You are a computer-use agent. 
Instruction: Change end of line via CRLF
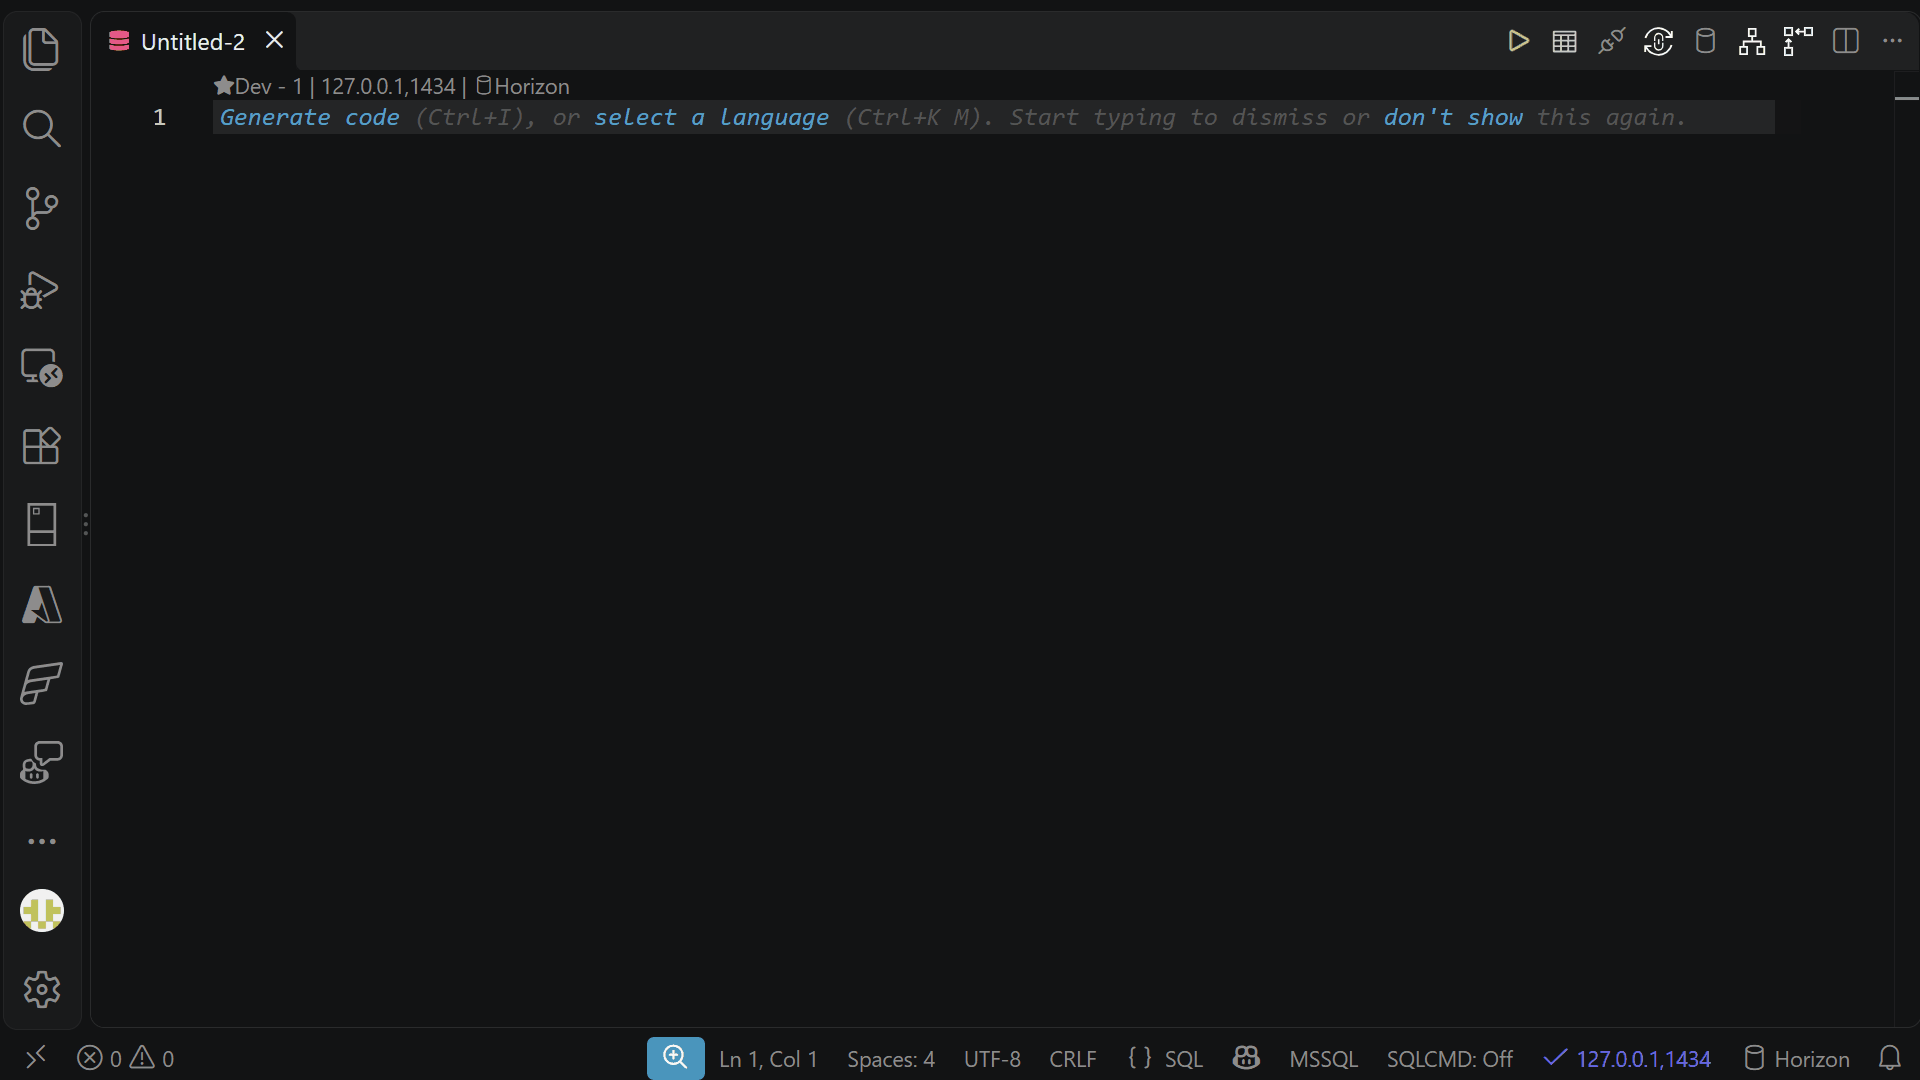click(1072, 1059)
